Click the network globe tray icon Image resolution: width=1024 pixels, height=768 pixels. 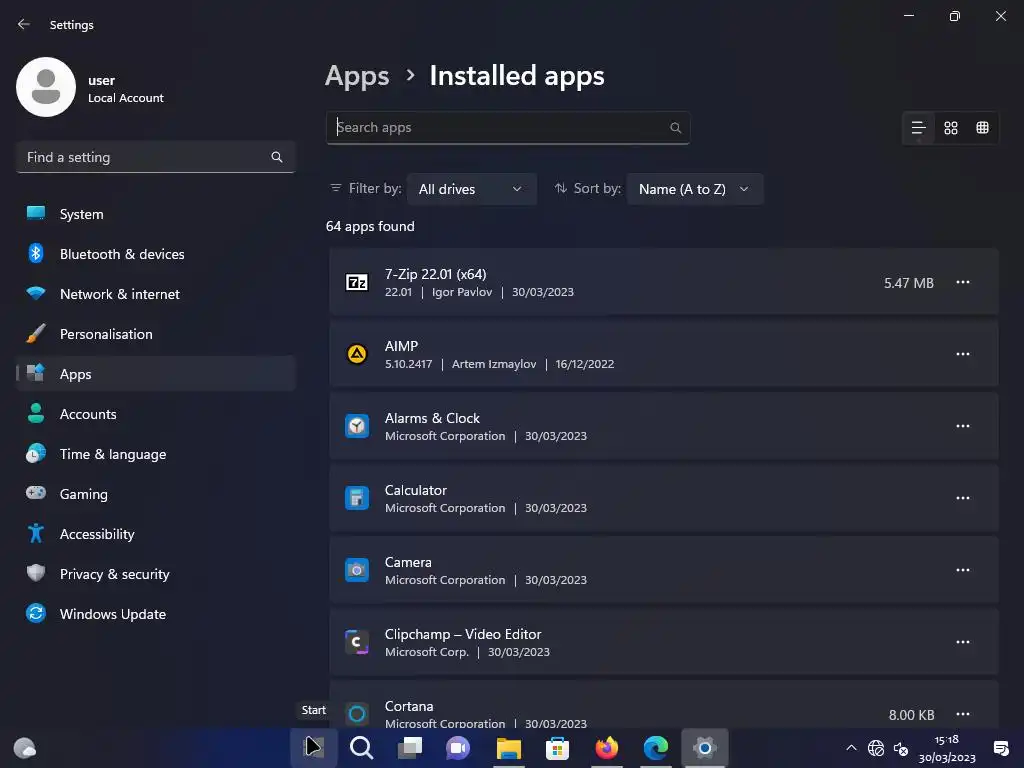click(x=876, y=748)
